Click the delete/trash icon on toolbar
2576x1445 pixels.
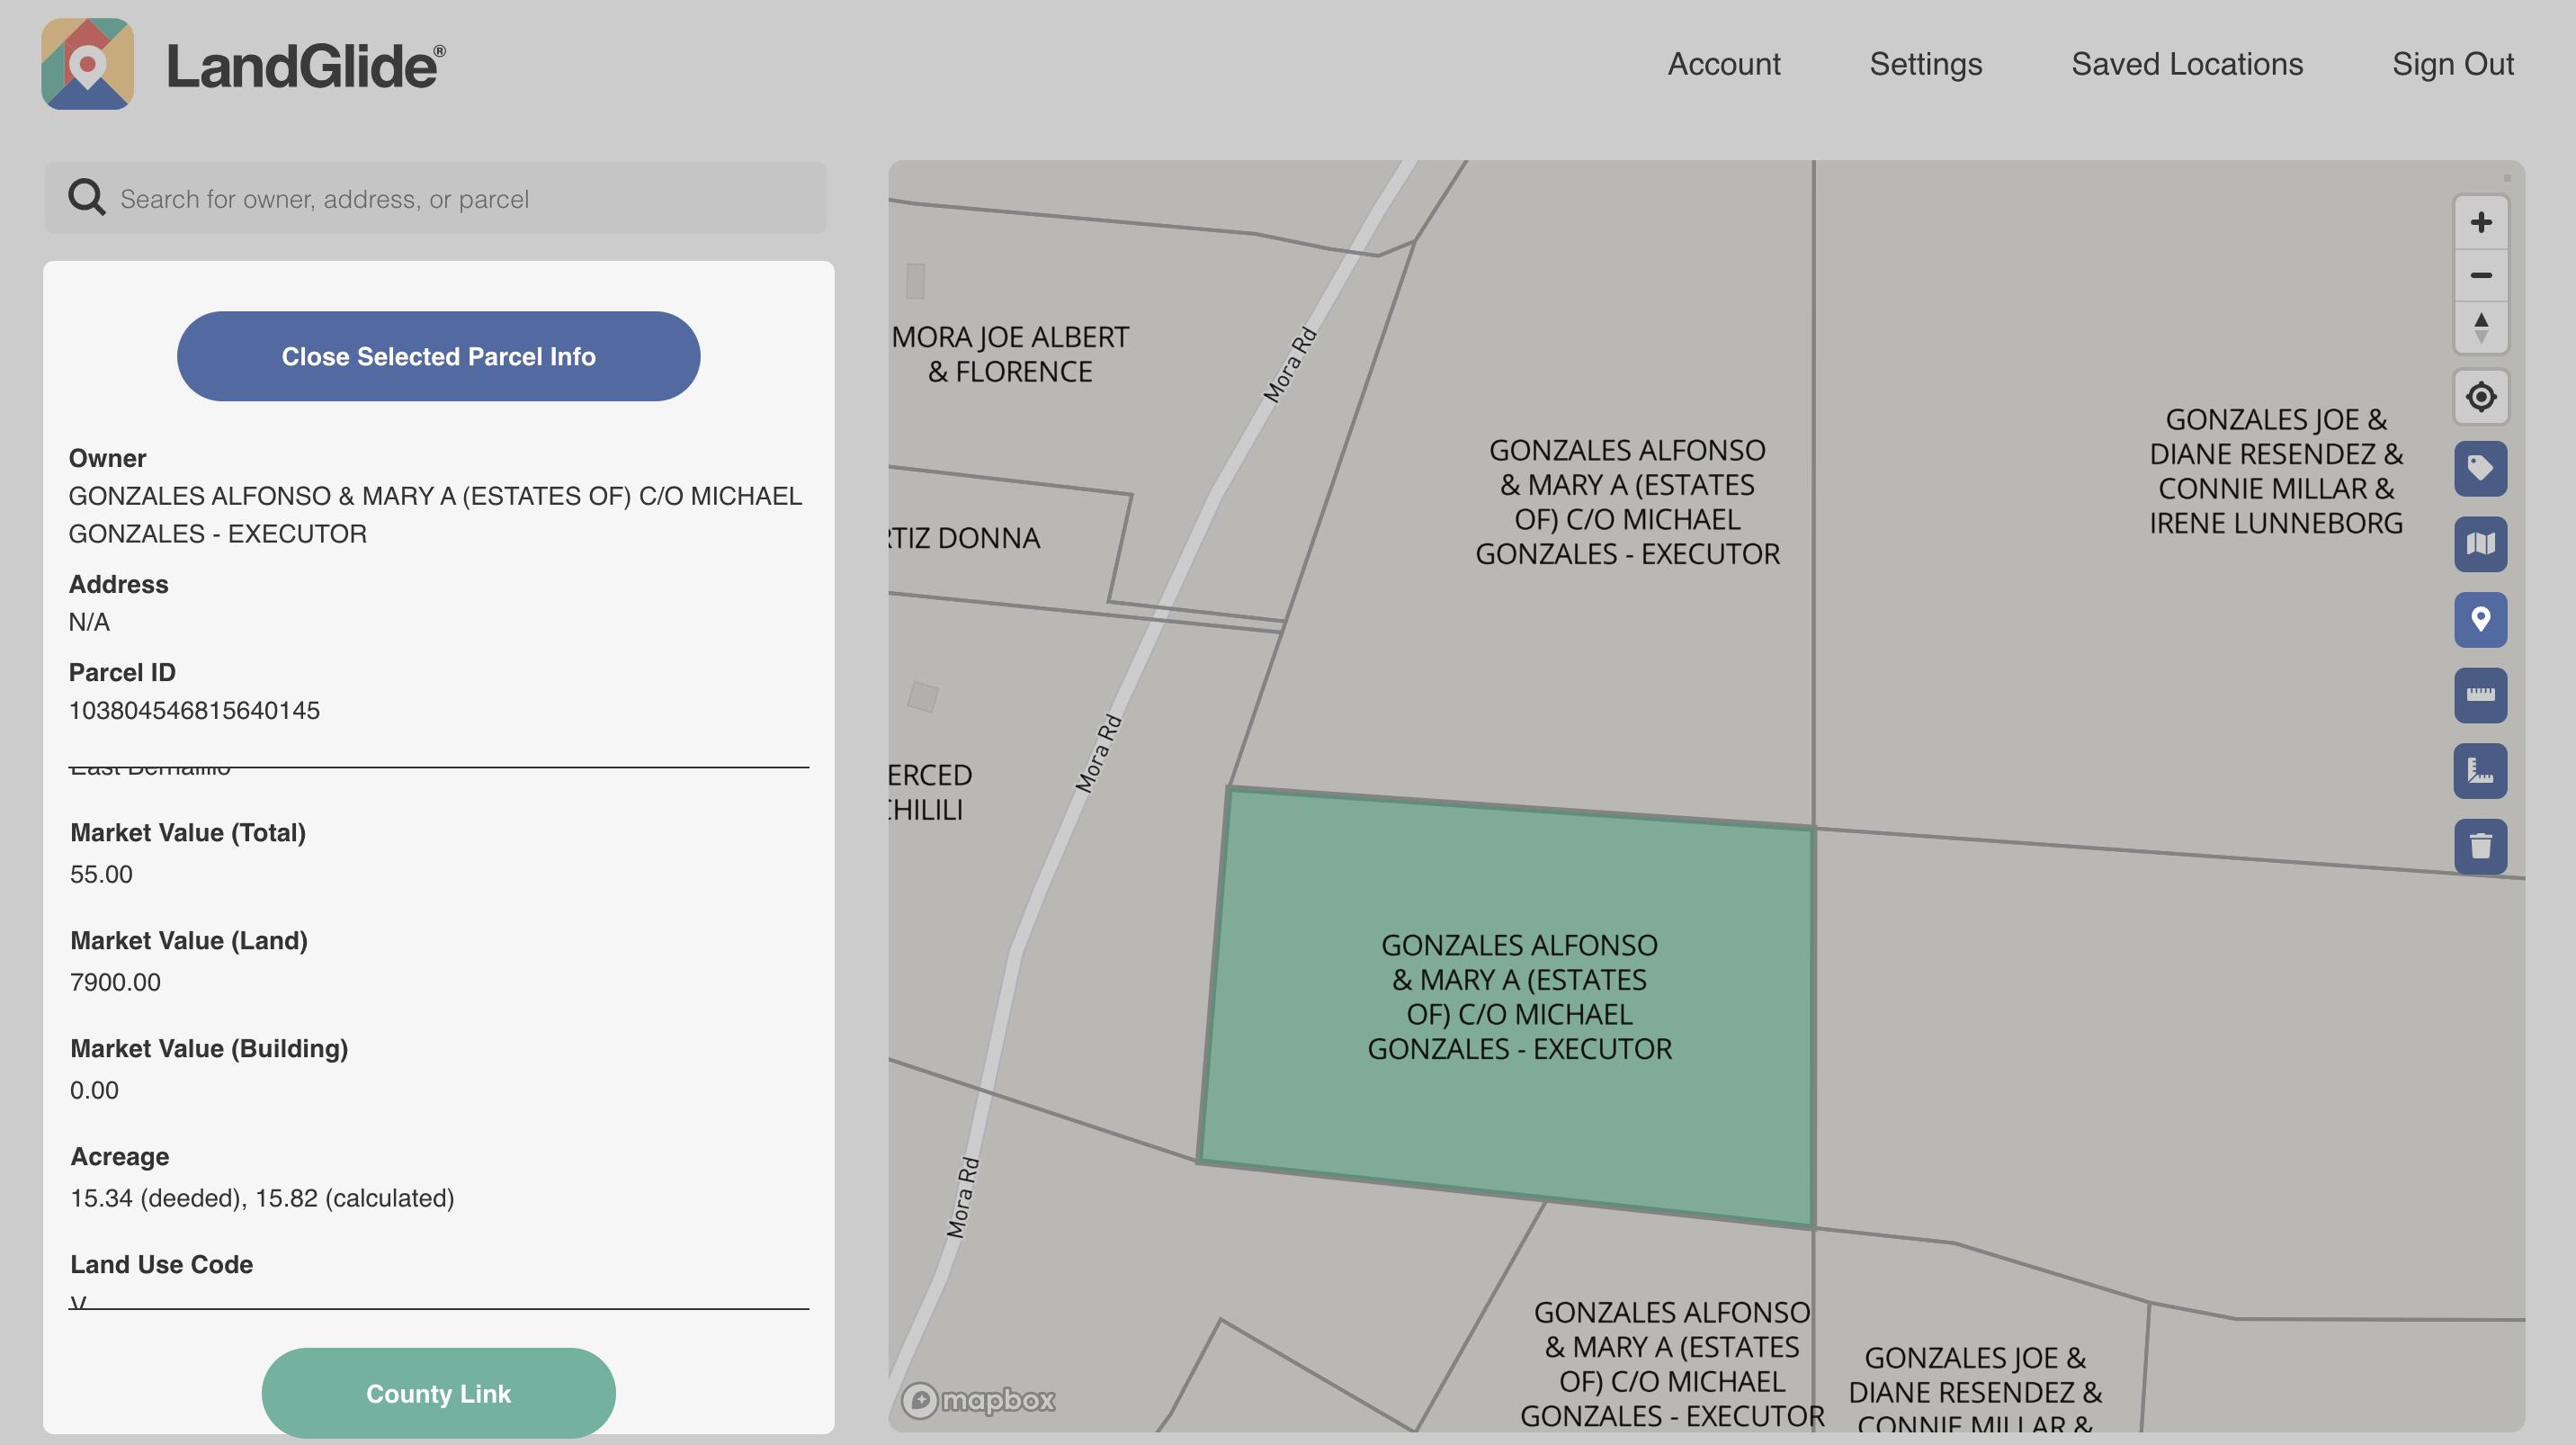click(2481, 845)
